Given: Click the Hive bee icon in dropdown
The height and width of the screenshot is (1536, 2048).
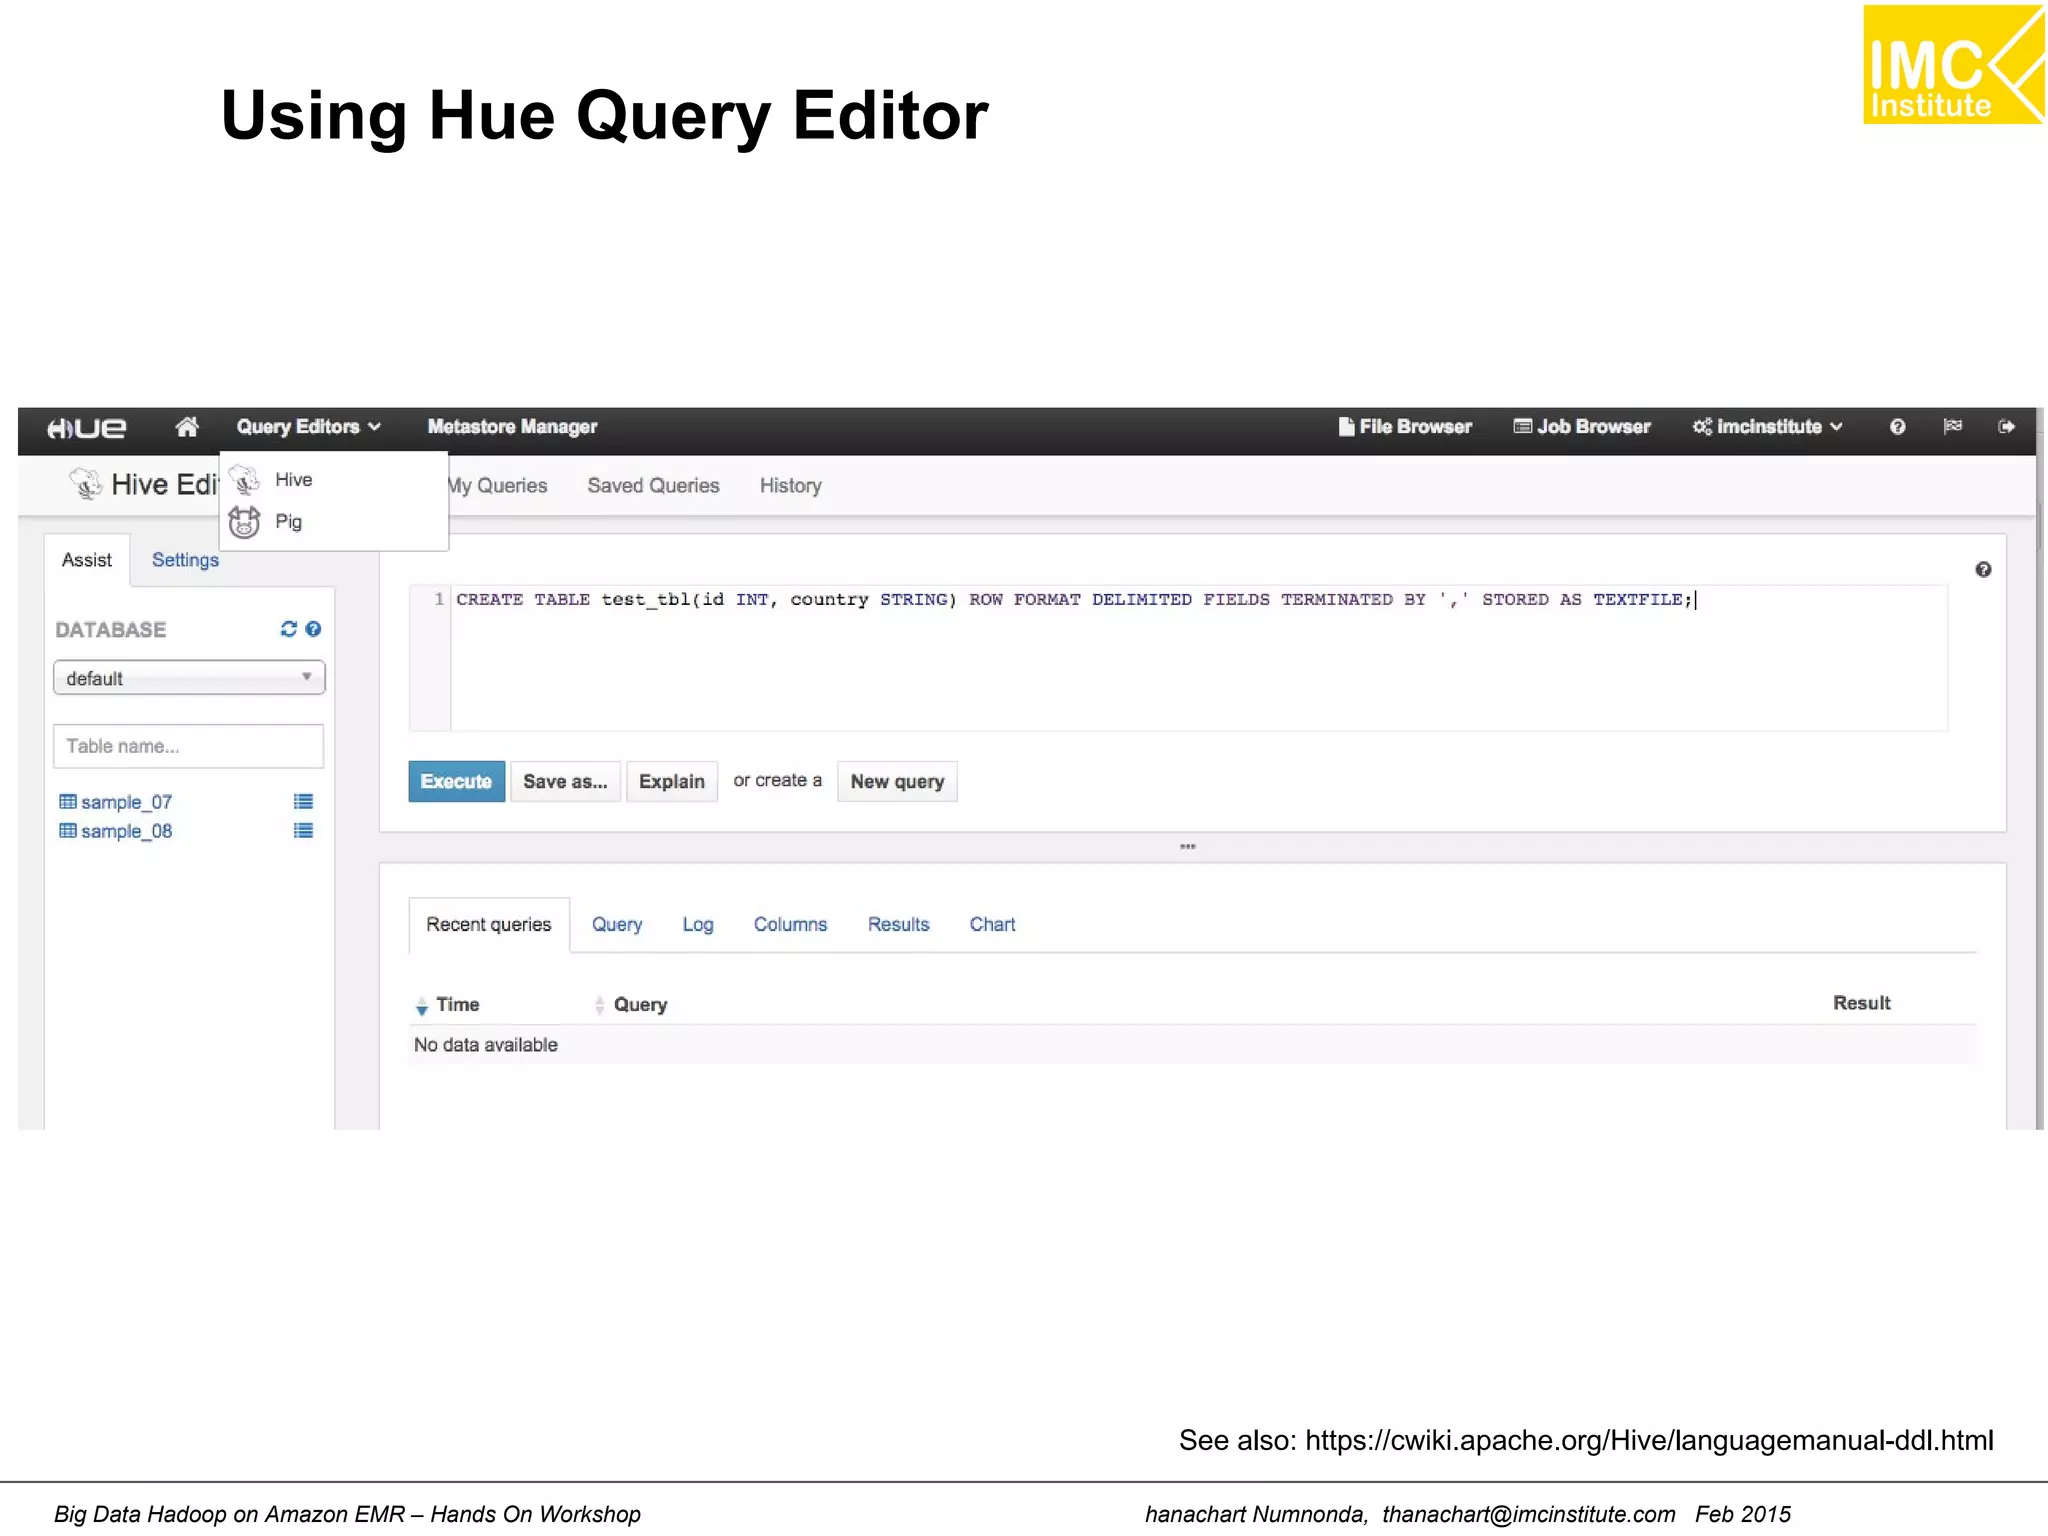Looking at the screenshot, I should (244, 481).
